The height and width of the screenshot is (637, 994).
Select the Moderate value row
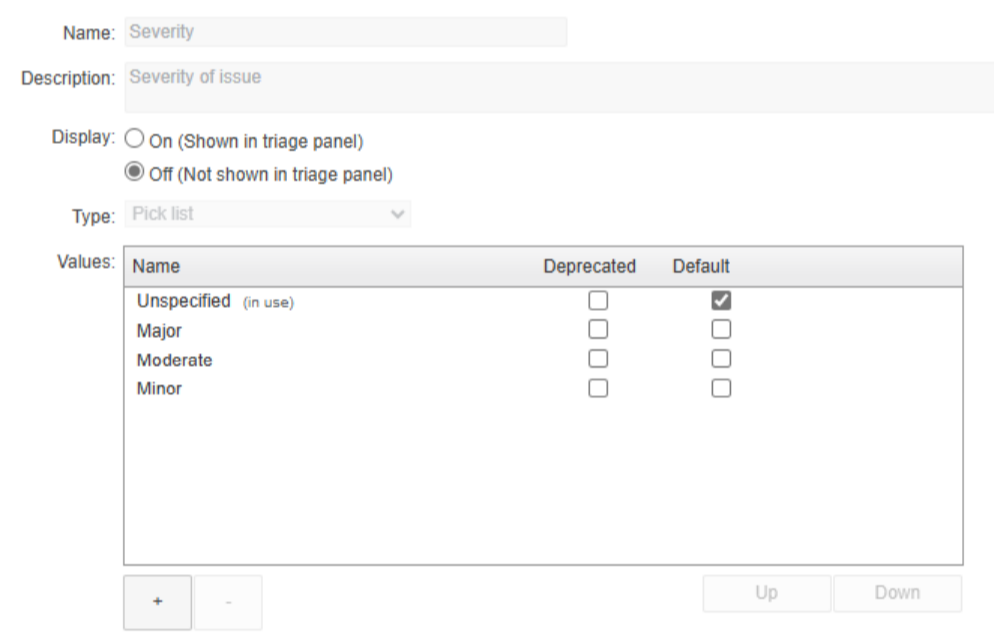pyautogui.click(x=543, y=359)
